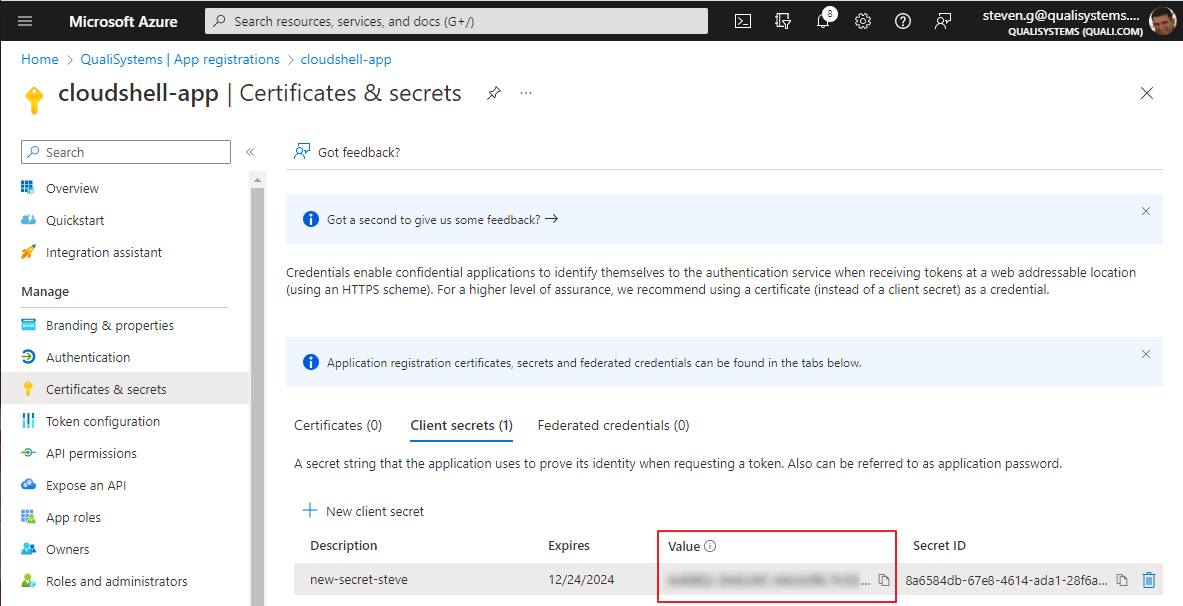This screenshot has width=1183, height=606.
Task: Delete the new-secret-steve client secret
Action: pos(1149,580)
